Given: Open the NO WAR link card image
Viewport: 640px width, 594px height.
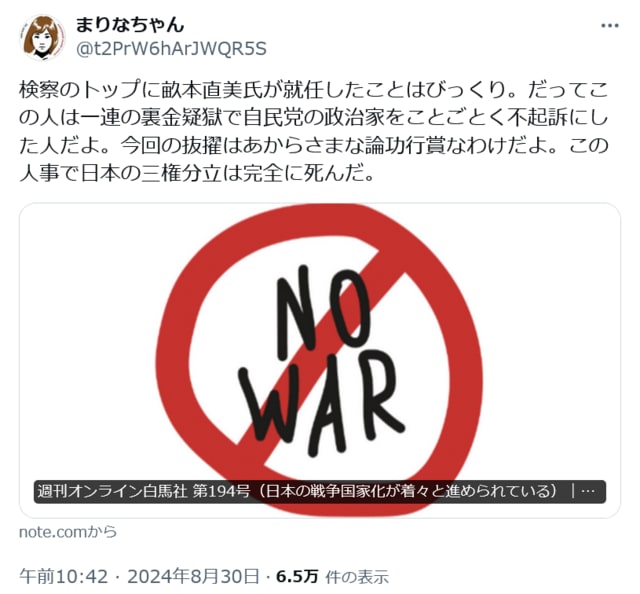Looking at the screenshot, I should tap(320, 360).
